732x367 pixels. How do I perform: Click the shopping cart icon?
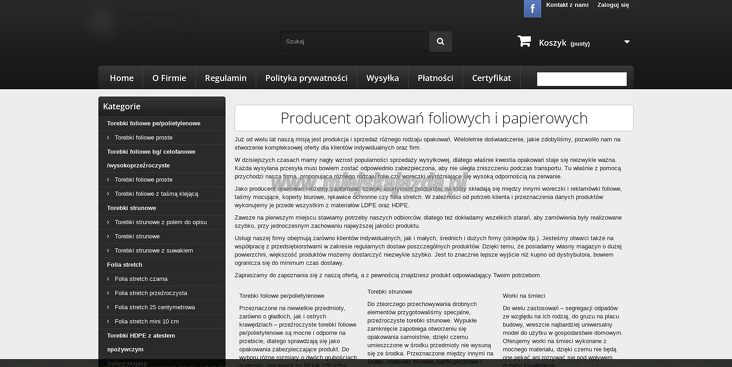pos(524,42)
